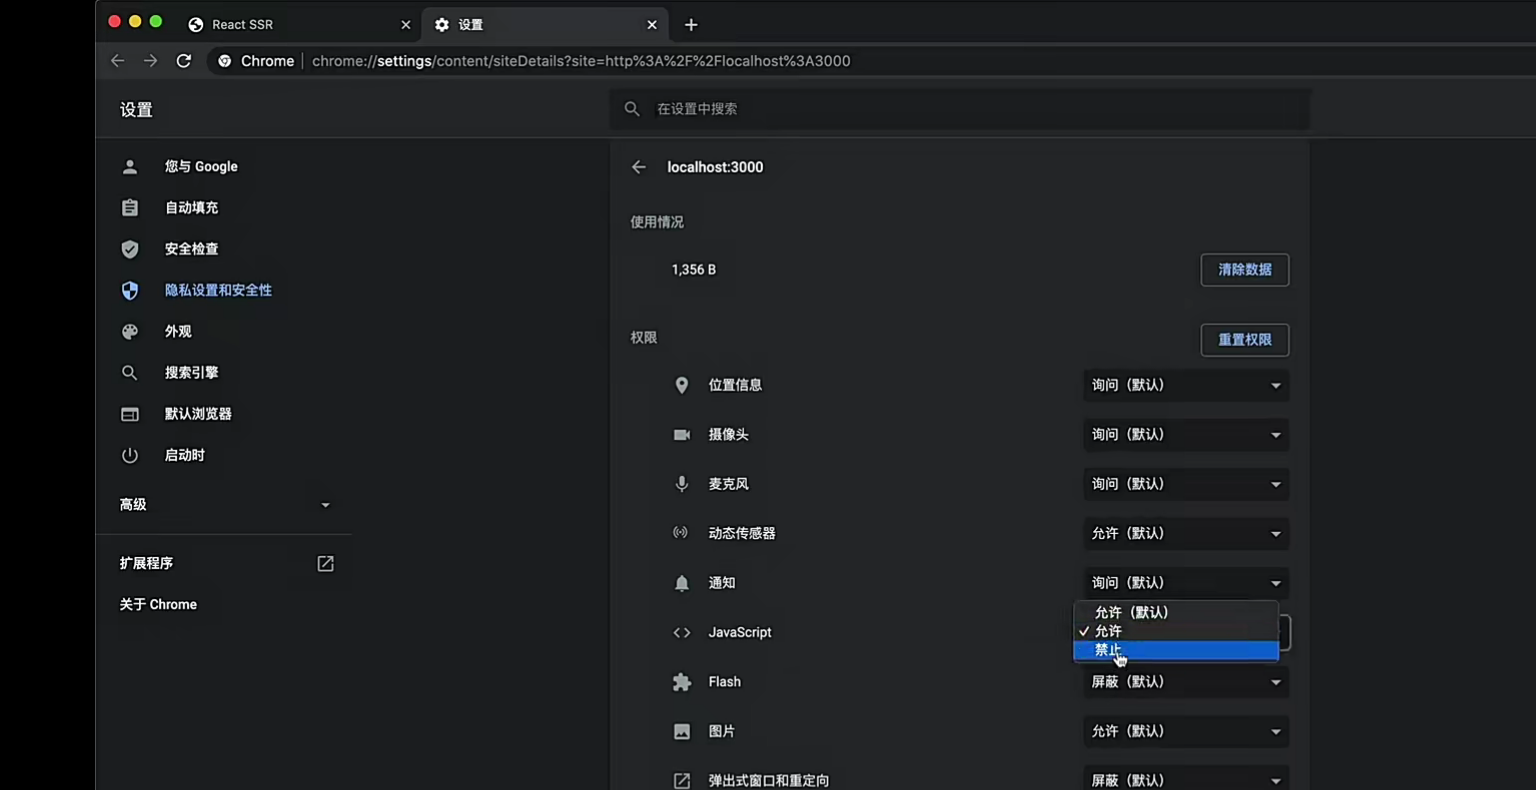Click the 清除数据 button
The height and width of the screenshot is (790, 1536).
click(1244, 270)
